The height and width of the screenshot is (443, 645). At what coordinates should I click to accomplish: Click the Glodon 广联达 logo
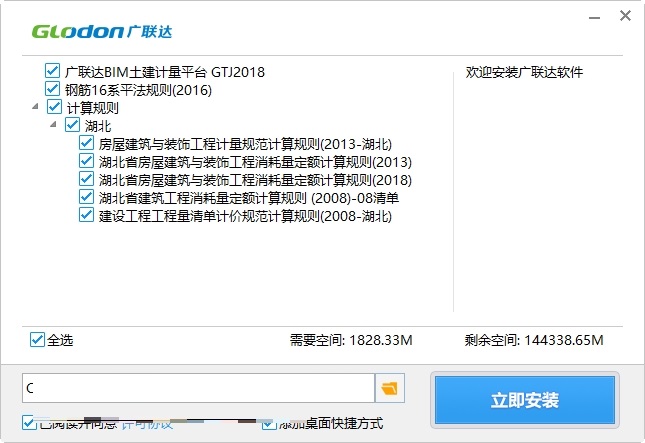point(102,31)
